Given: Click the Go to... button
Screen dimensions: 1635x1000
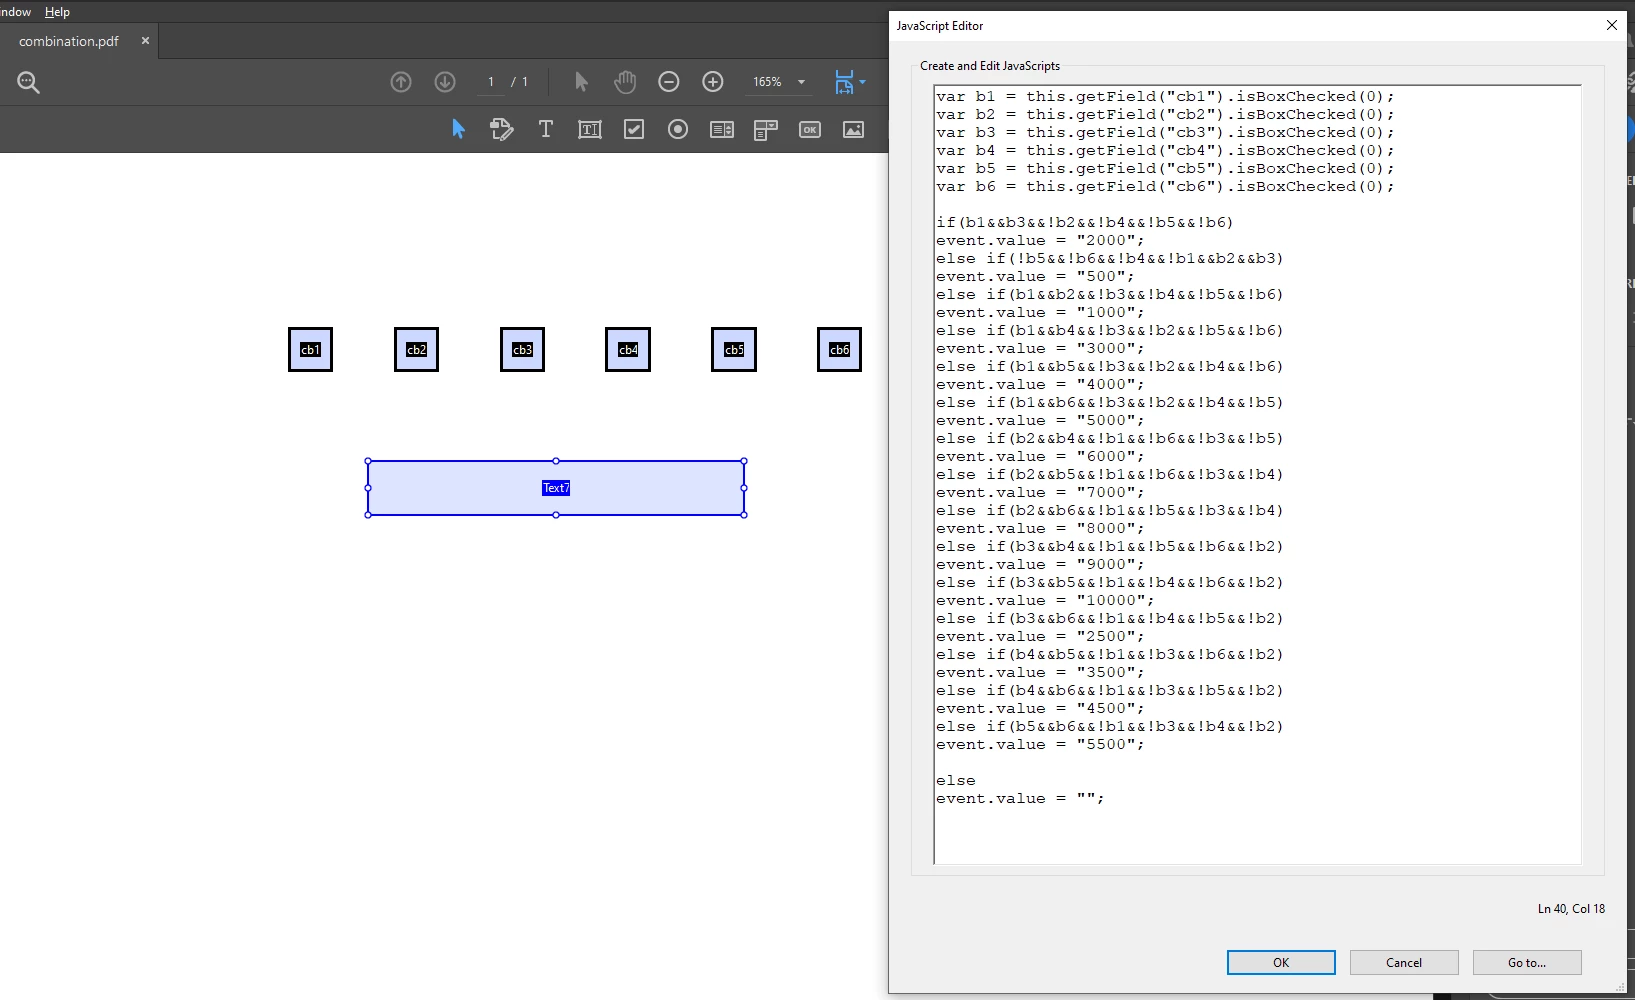Looking at the screenshot, I should [x=1527, y=962].
